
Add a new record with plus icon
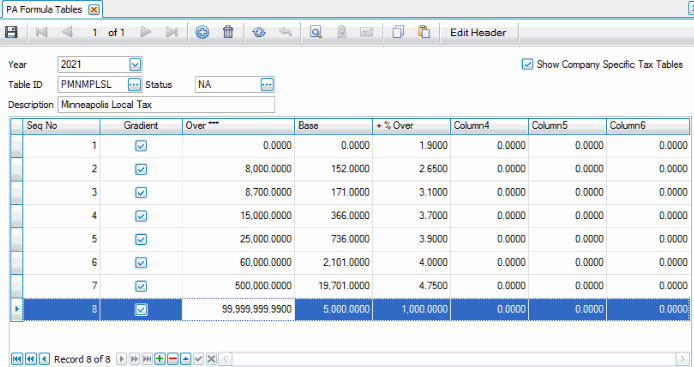coord(202,32)
